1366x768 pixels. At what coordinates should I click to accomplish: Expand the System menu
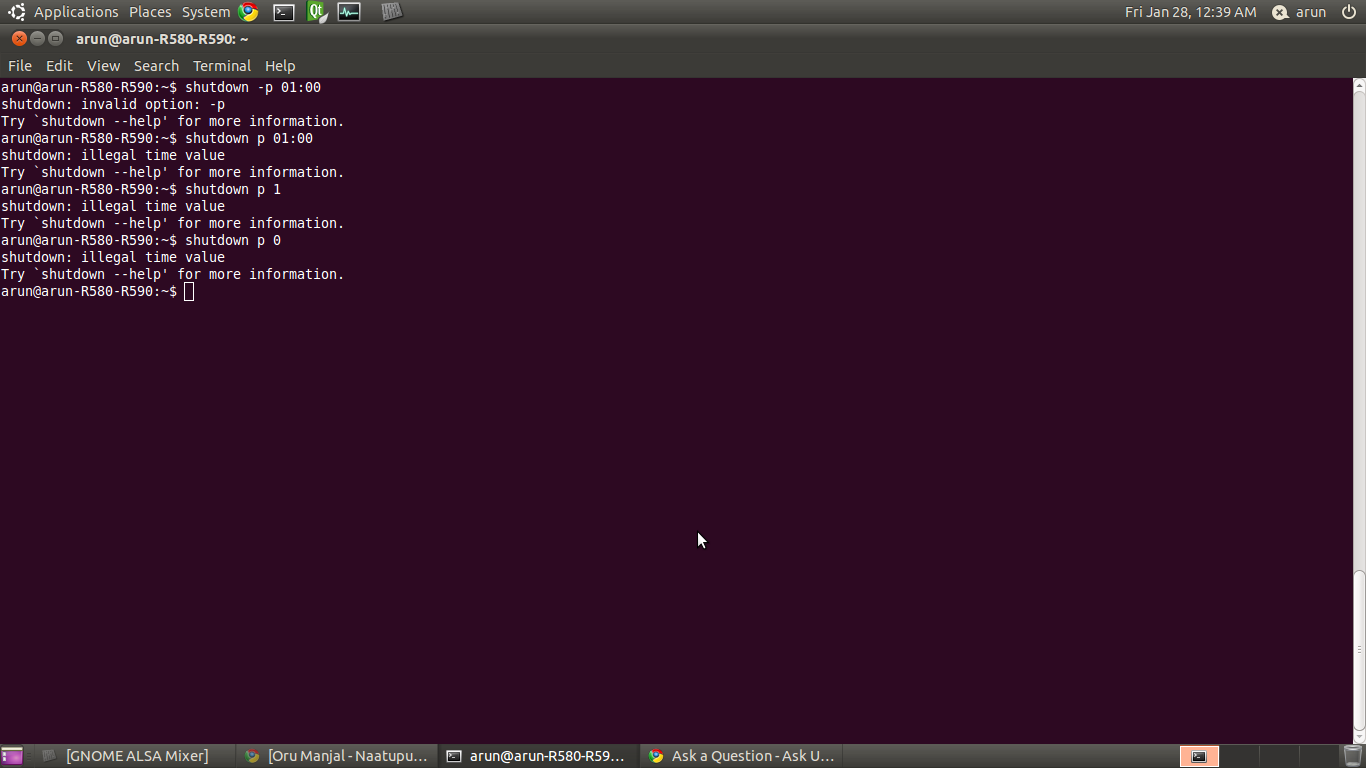pyautogui.click(x=206, y=12)
